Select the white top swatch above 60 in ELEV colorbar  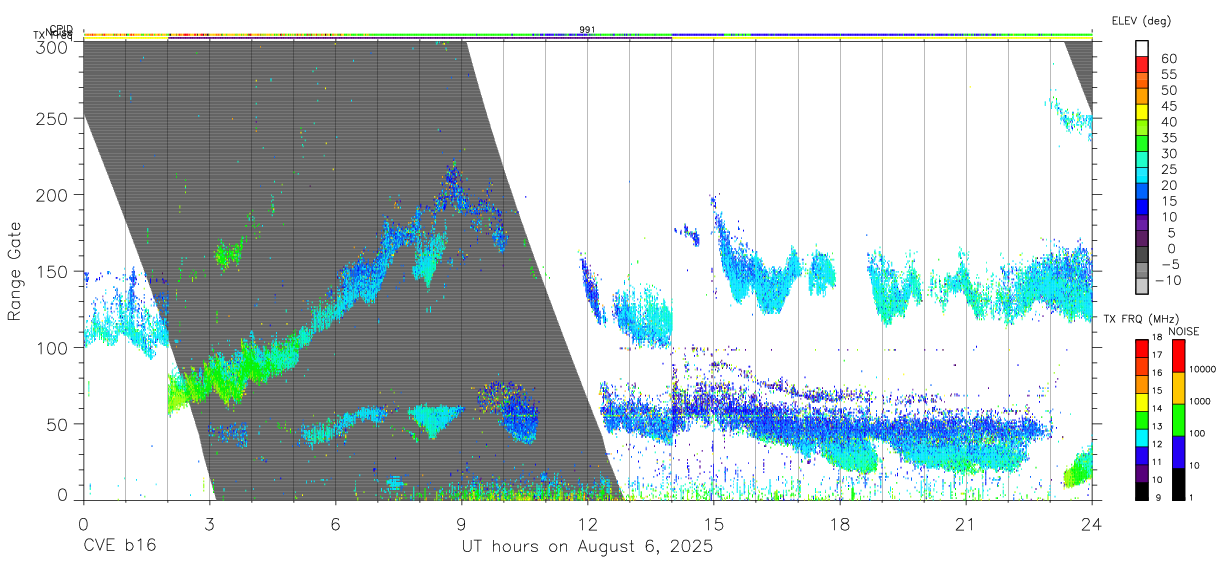pyautogui.click(x=1142, y=50)
